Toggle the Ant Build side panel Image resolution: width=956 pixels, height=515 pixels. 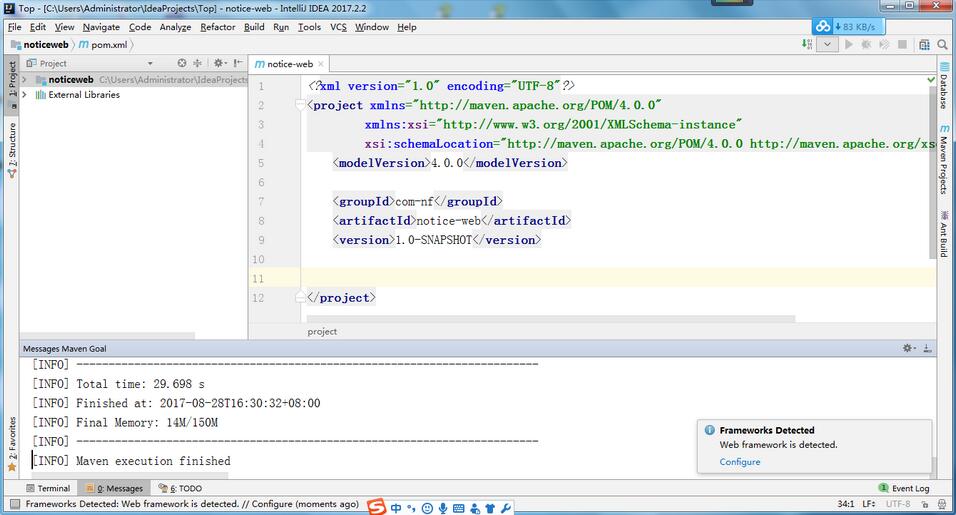click(944, 233)
